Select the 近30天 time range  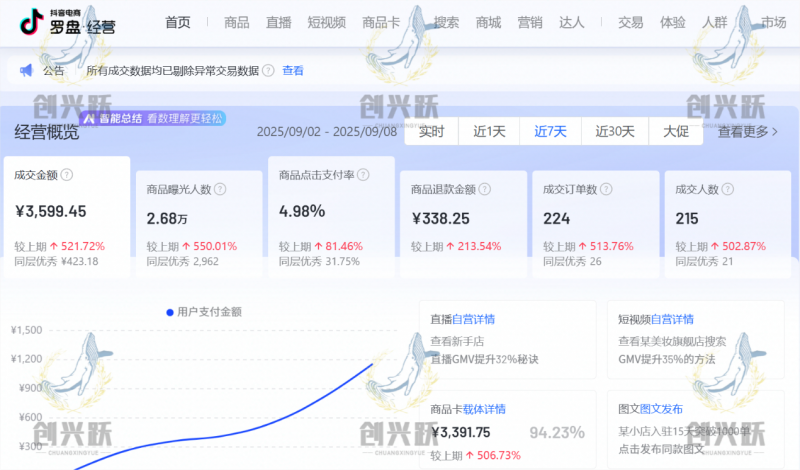click(615, 131)
